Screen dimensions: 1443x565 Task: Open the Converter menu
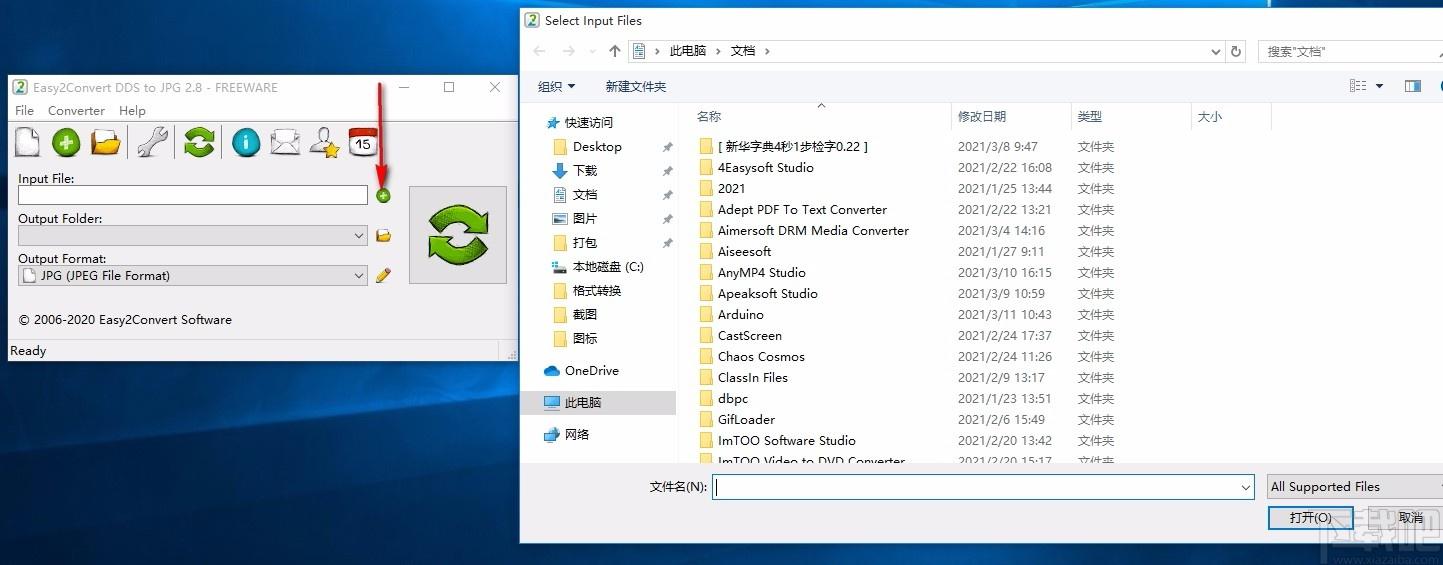[x=77, y=111]
